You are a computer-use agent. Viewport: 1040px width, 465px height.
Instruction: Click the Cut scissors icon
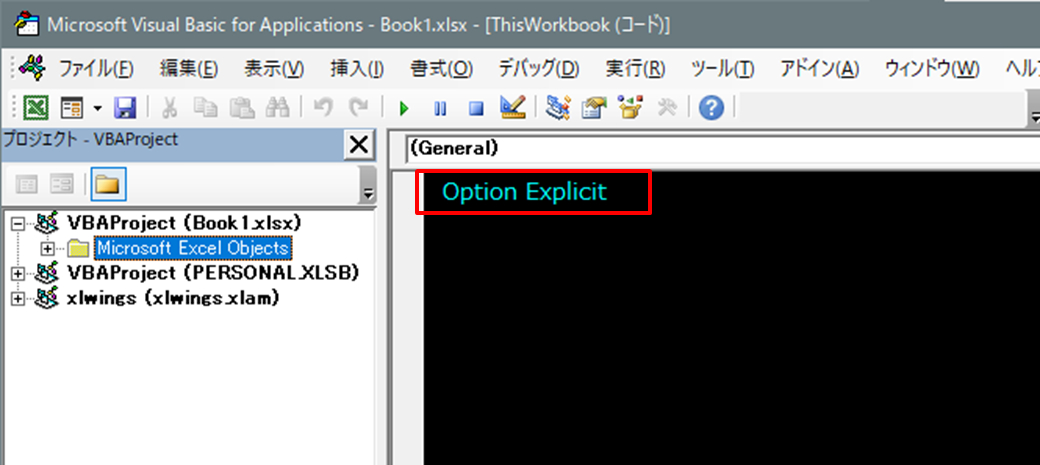coord(170,107)
